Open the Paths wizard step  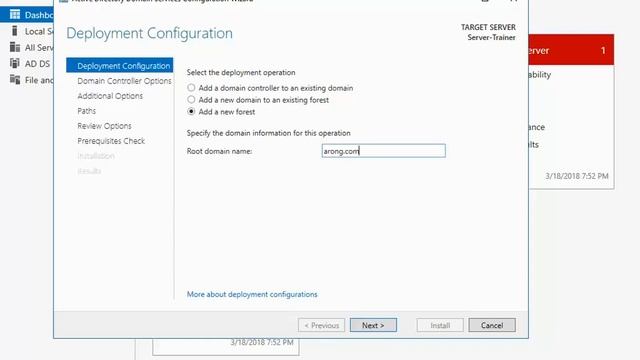click(87, 111)
